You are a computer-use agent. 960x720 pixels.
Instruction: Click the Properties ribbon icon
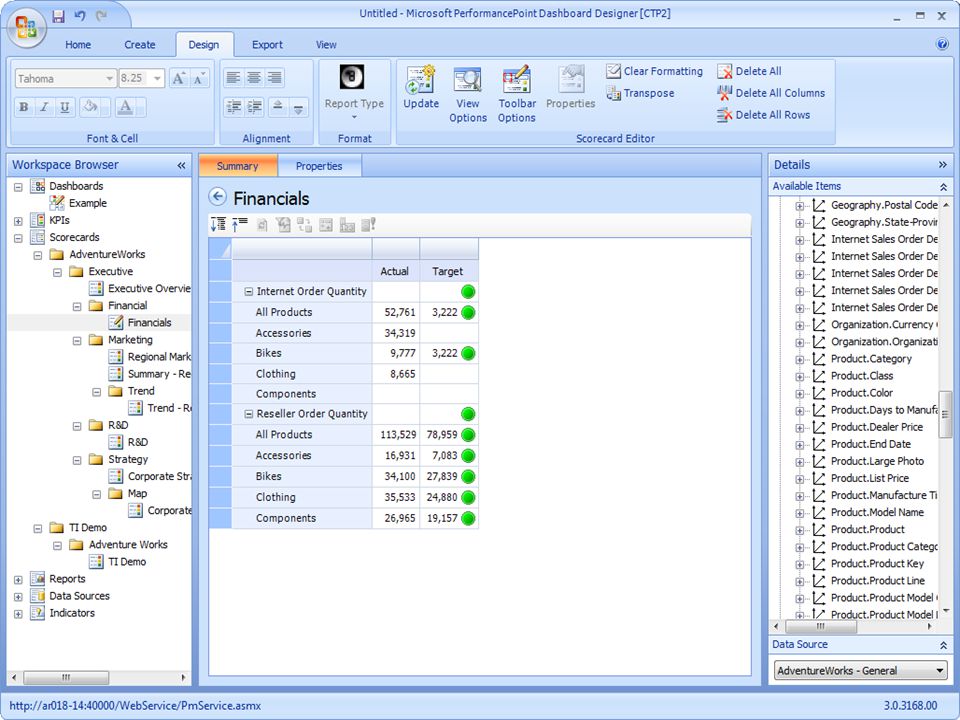(x=571, y=88)
